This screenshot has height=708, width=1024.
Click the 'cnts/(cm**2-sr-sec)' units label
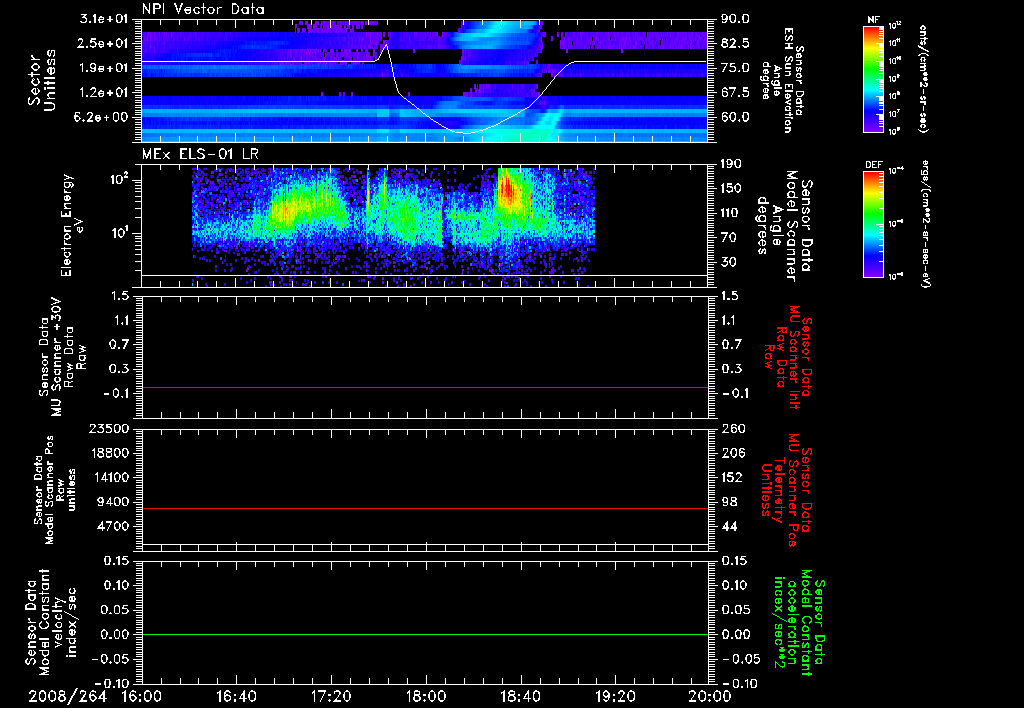point(922,78)
